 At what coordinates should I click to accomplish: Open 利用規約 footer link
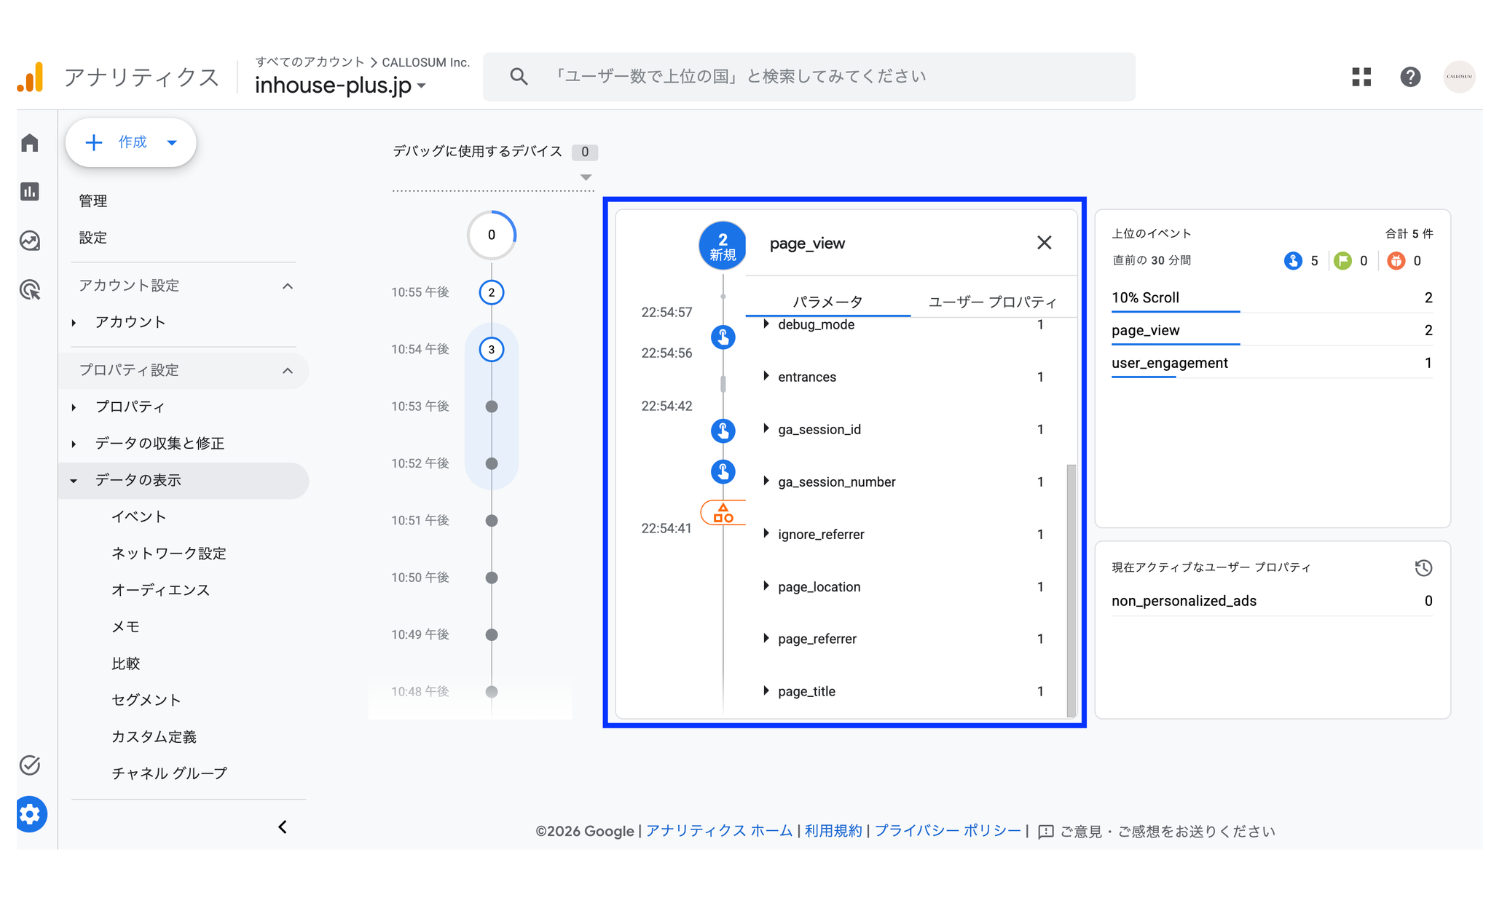point(833,831)
